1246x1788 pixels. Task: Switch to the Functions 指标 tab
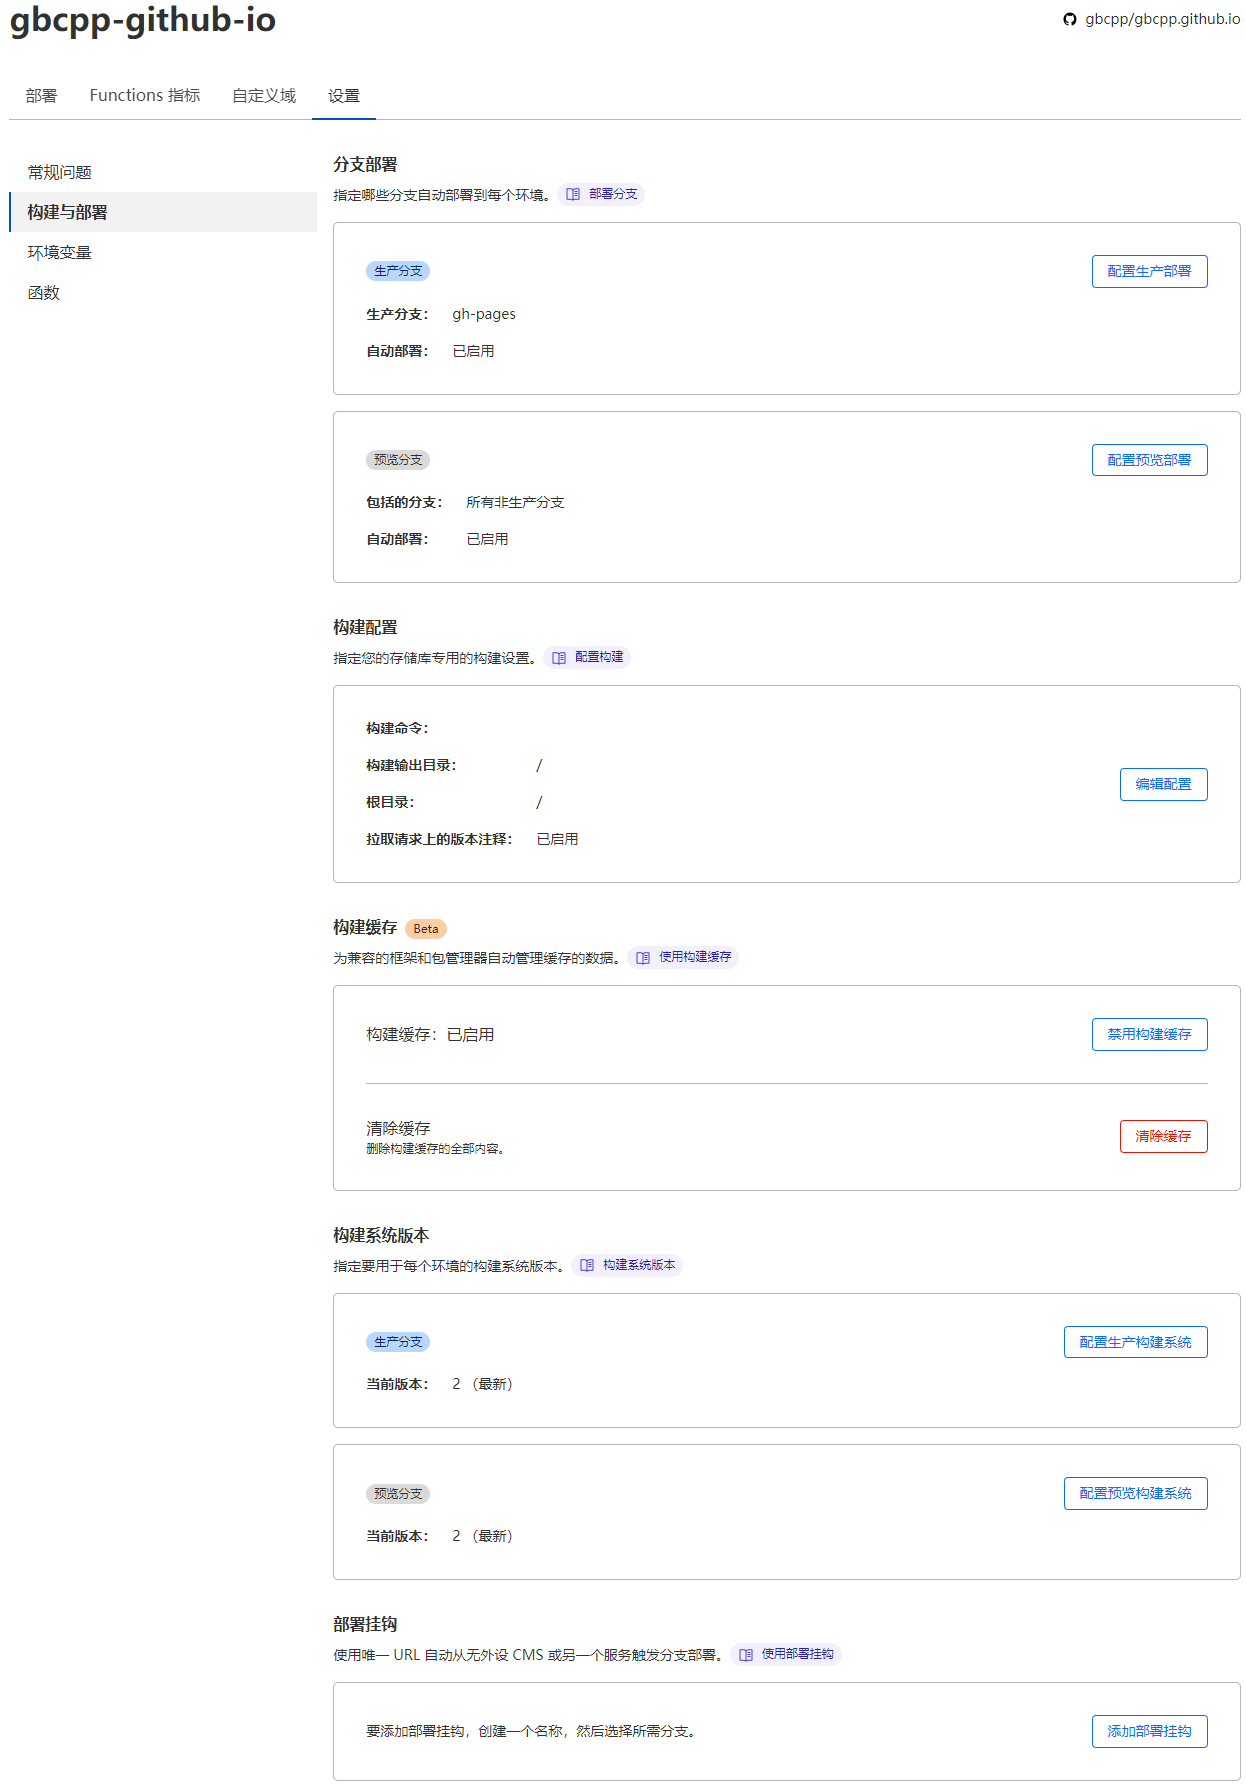coord(145,95)
